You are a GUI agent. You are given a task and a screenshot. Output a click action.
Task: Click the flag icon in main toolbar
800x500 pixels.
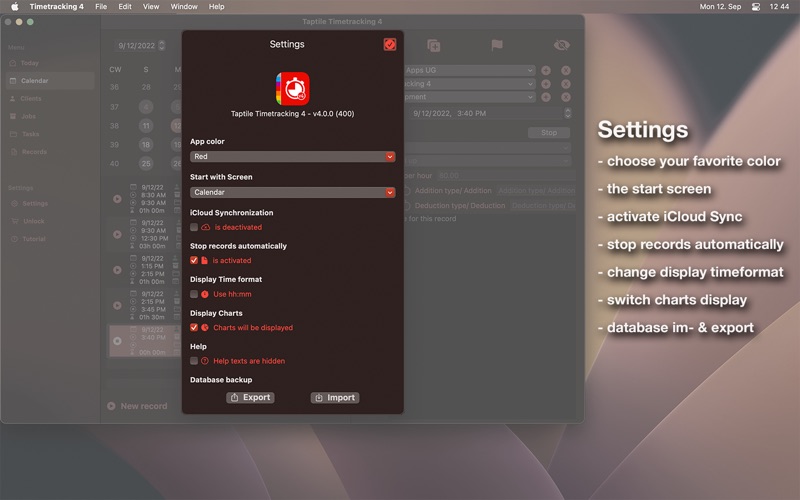pyautogui.click(x=497, y=45)
